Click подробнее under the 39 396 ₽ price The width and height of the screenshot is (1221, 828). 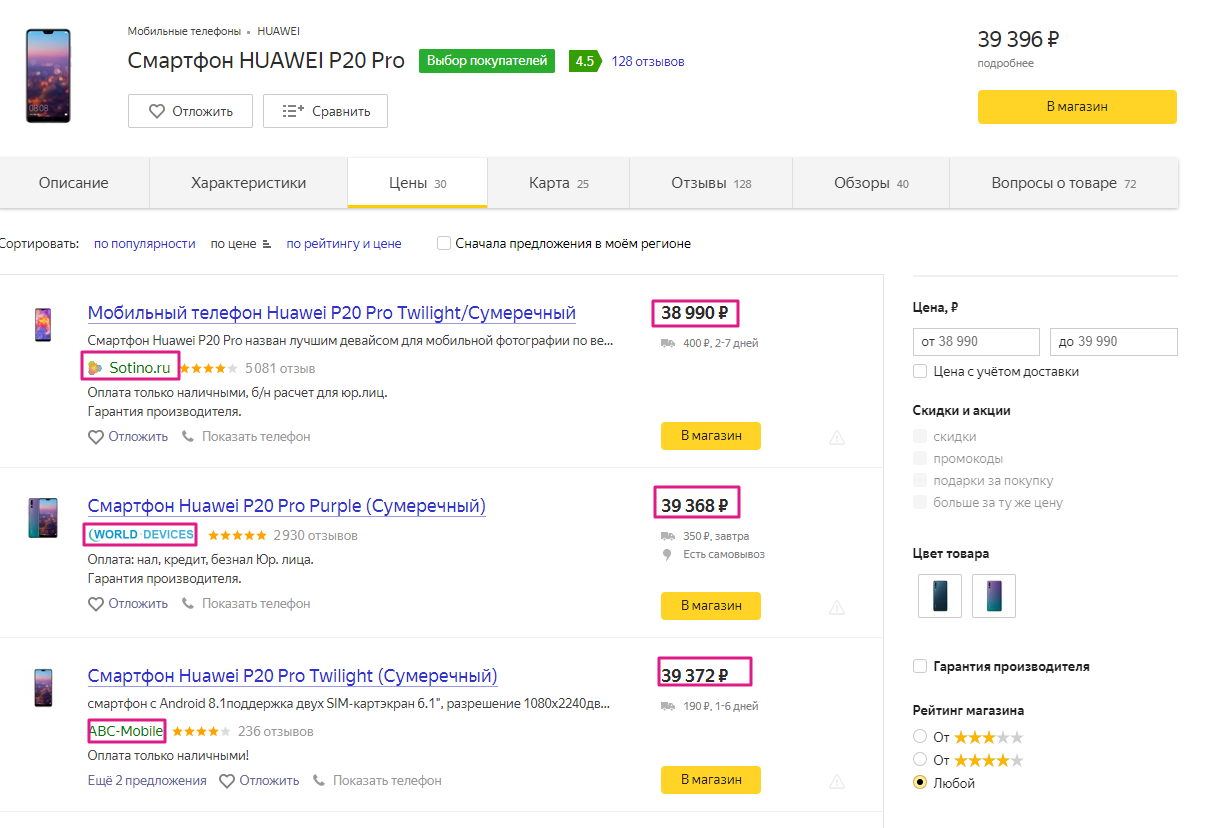click(x=1006, y=63)
